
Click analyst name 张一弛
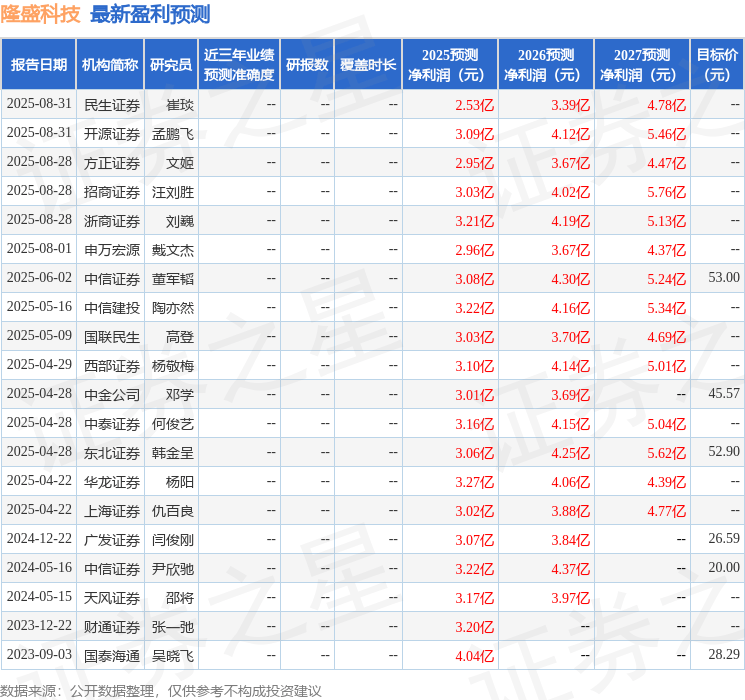coord(173,627)
